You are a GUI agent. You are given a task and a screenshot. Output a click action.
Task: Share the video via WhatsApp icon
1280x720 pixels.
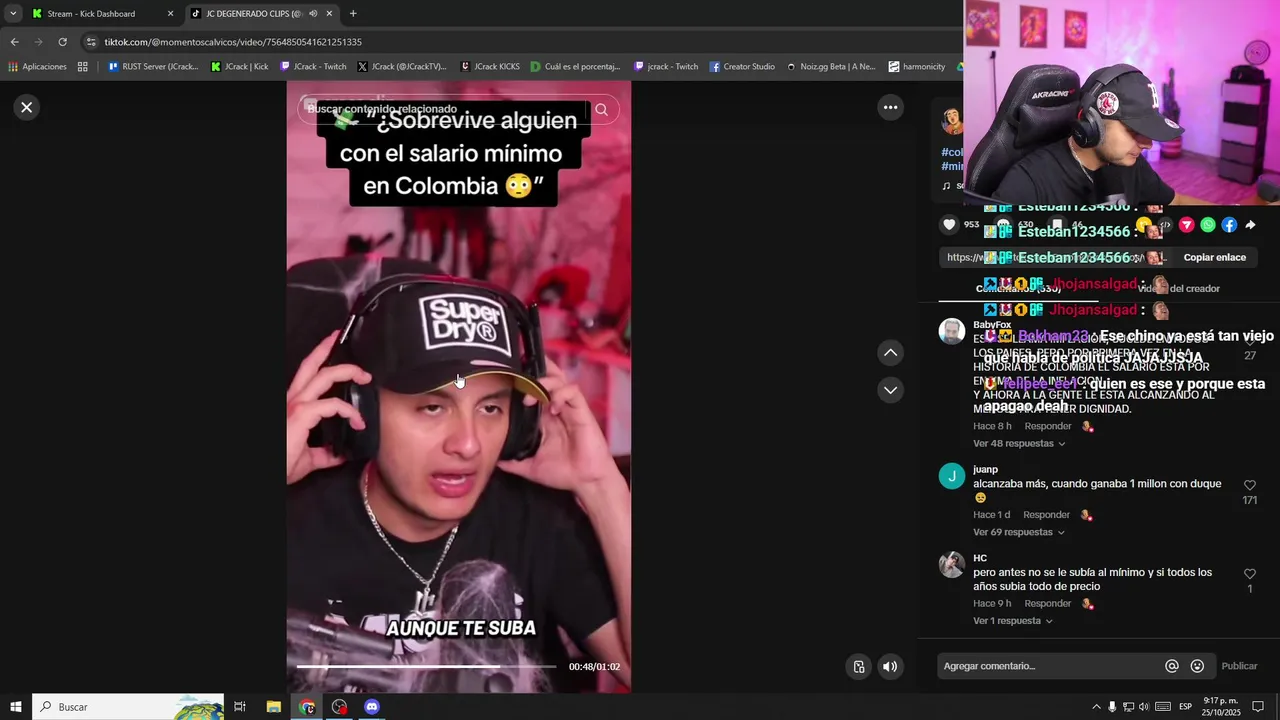click(1208, 225)
